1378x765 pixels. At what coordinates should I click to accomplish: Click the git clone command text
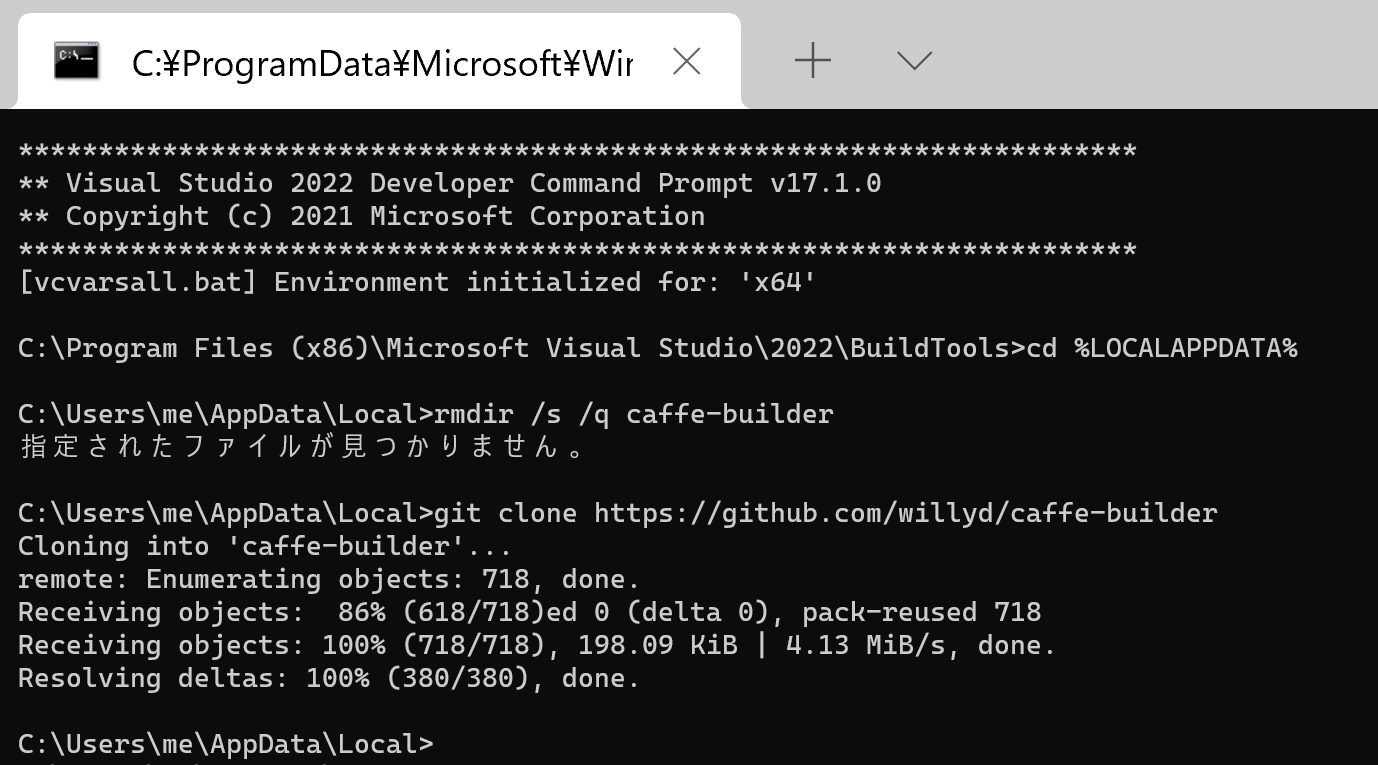tap(825, 513)
